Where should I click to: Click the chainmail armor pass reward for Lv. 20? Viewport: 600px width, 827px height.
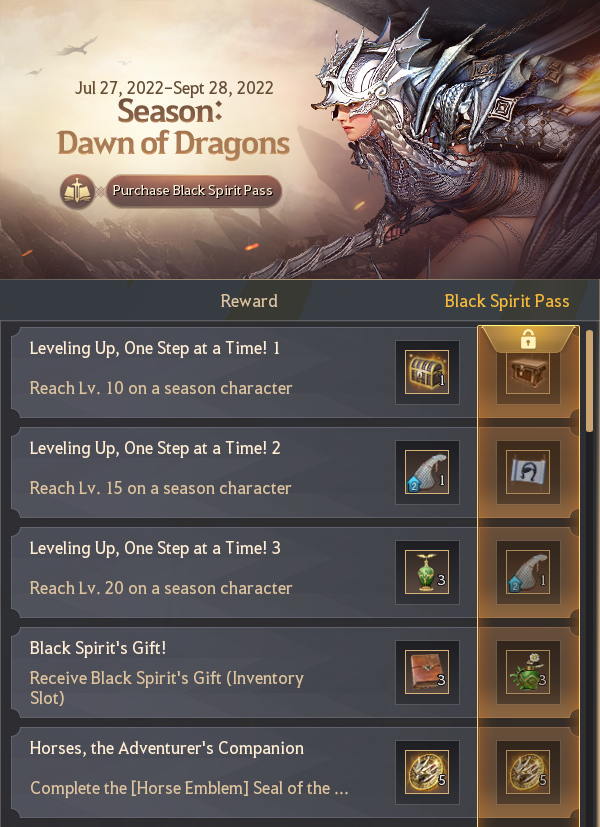point(528,572)
